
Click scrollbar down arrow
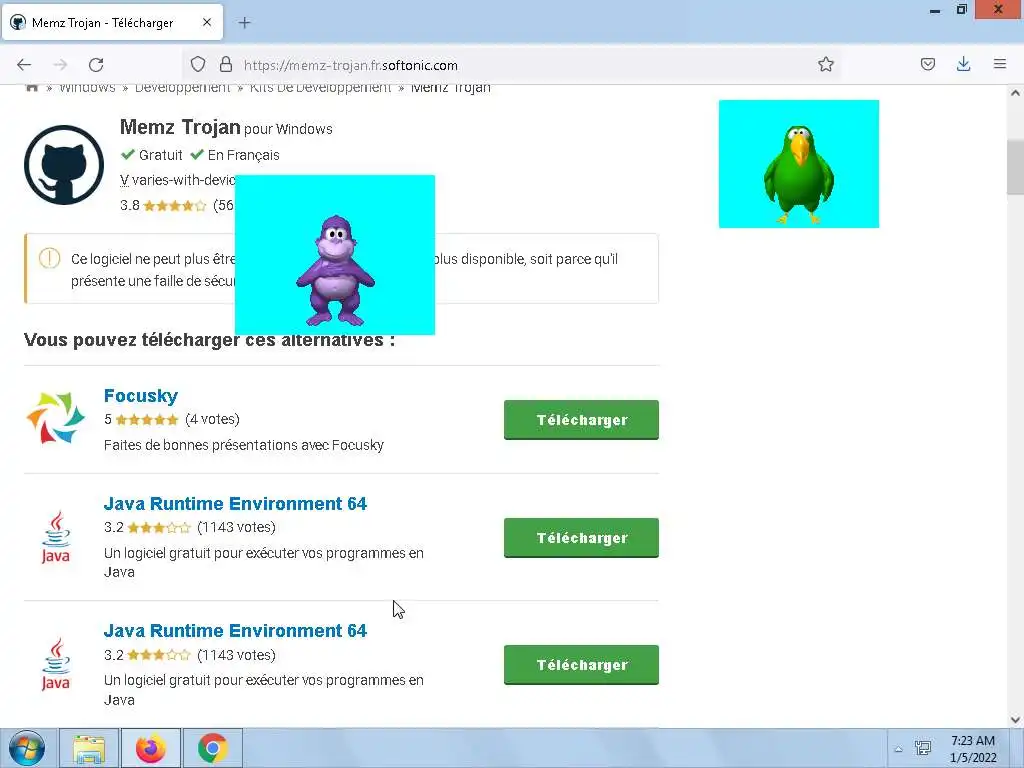pyautogui.click(x=1015, y=719)
